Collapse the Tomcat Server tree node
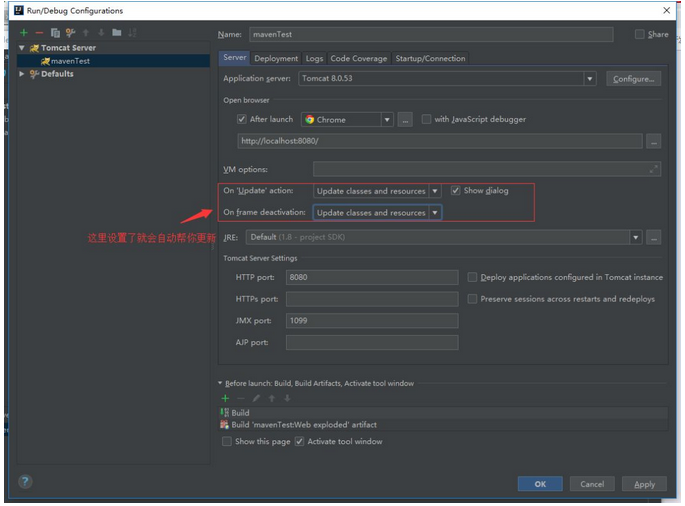The image size is (685, 506). click(x=21, y=48)
